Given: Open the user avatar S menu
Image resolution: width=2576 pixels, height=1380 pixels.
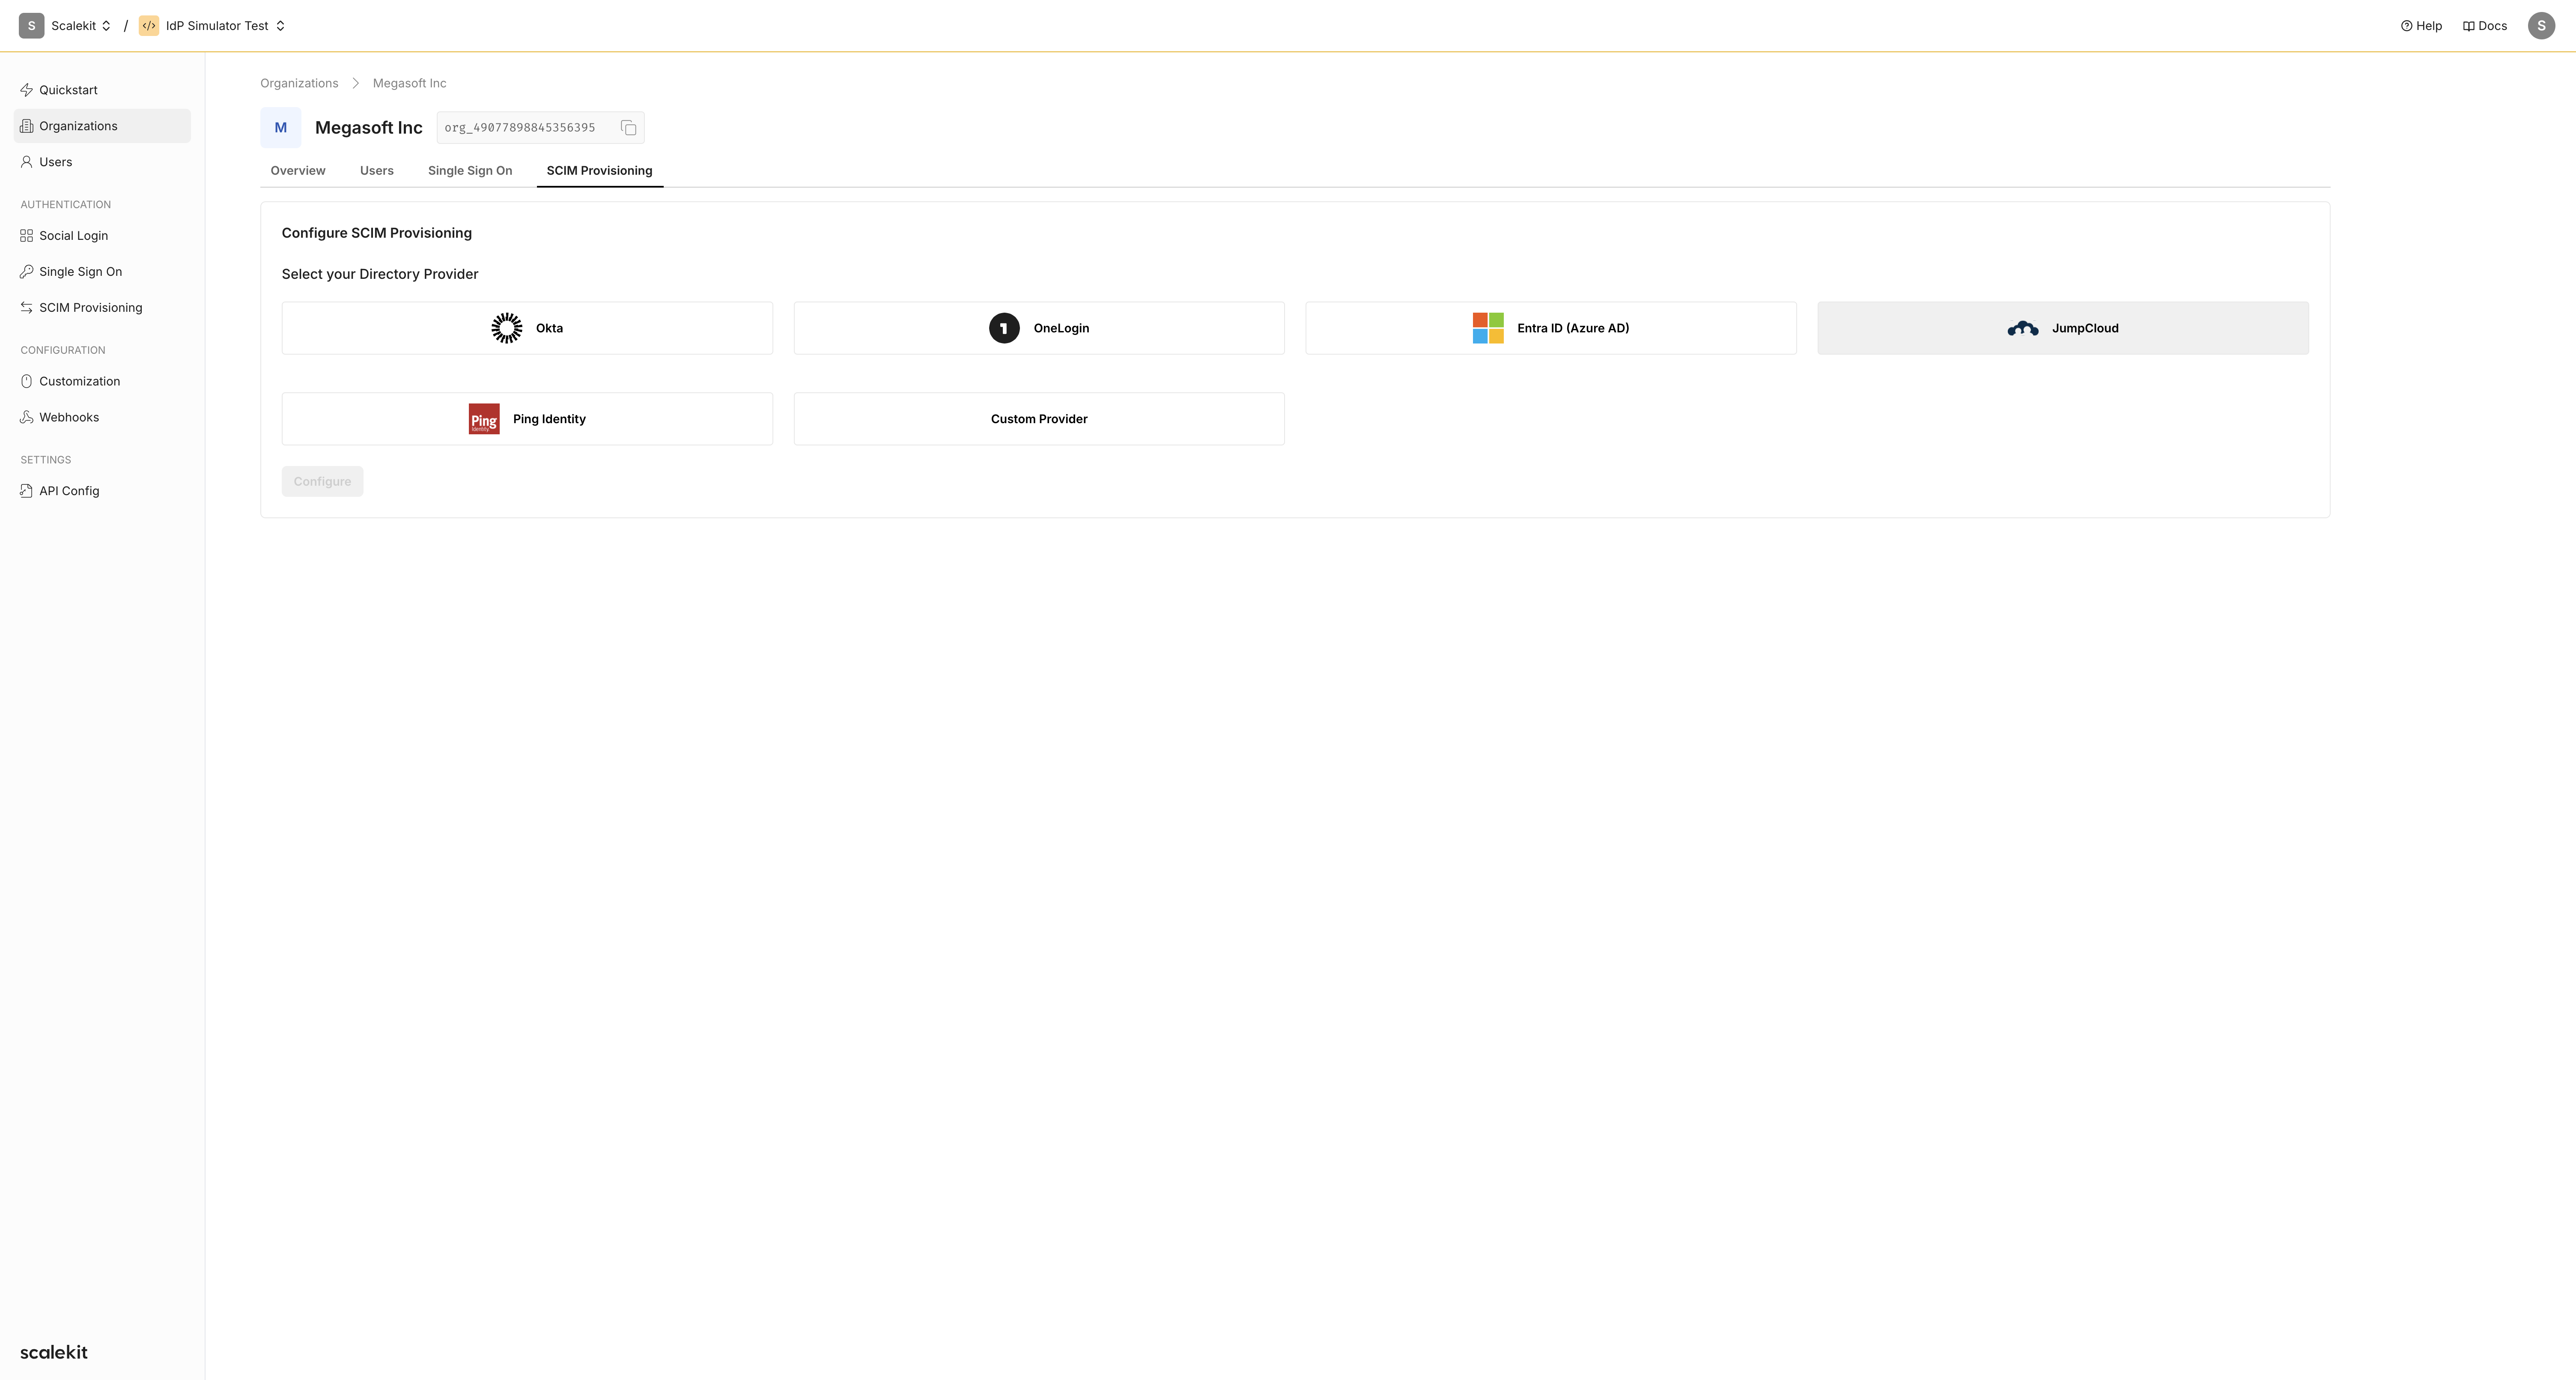Looking at the screenshot, I should click(2541, 26).
